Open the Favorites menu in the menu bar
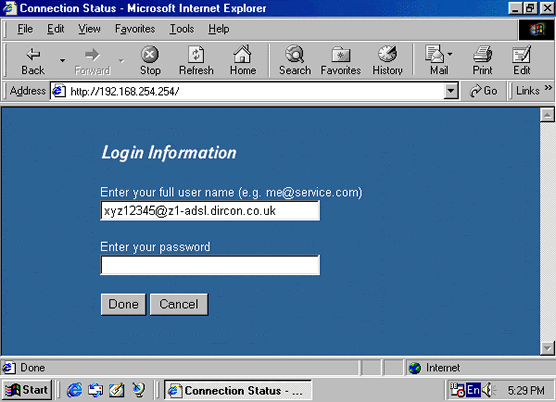Screen dimensions: 556x402 tap(135, 29)
